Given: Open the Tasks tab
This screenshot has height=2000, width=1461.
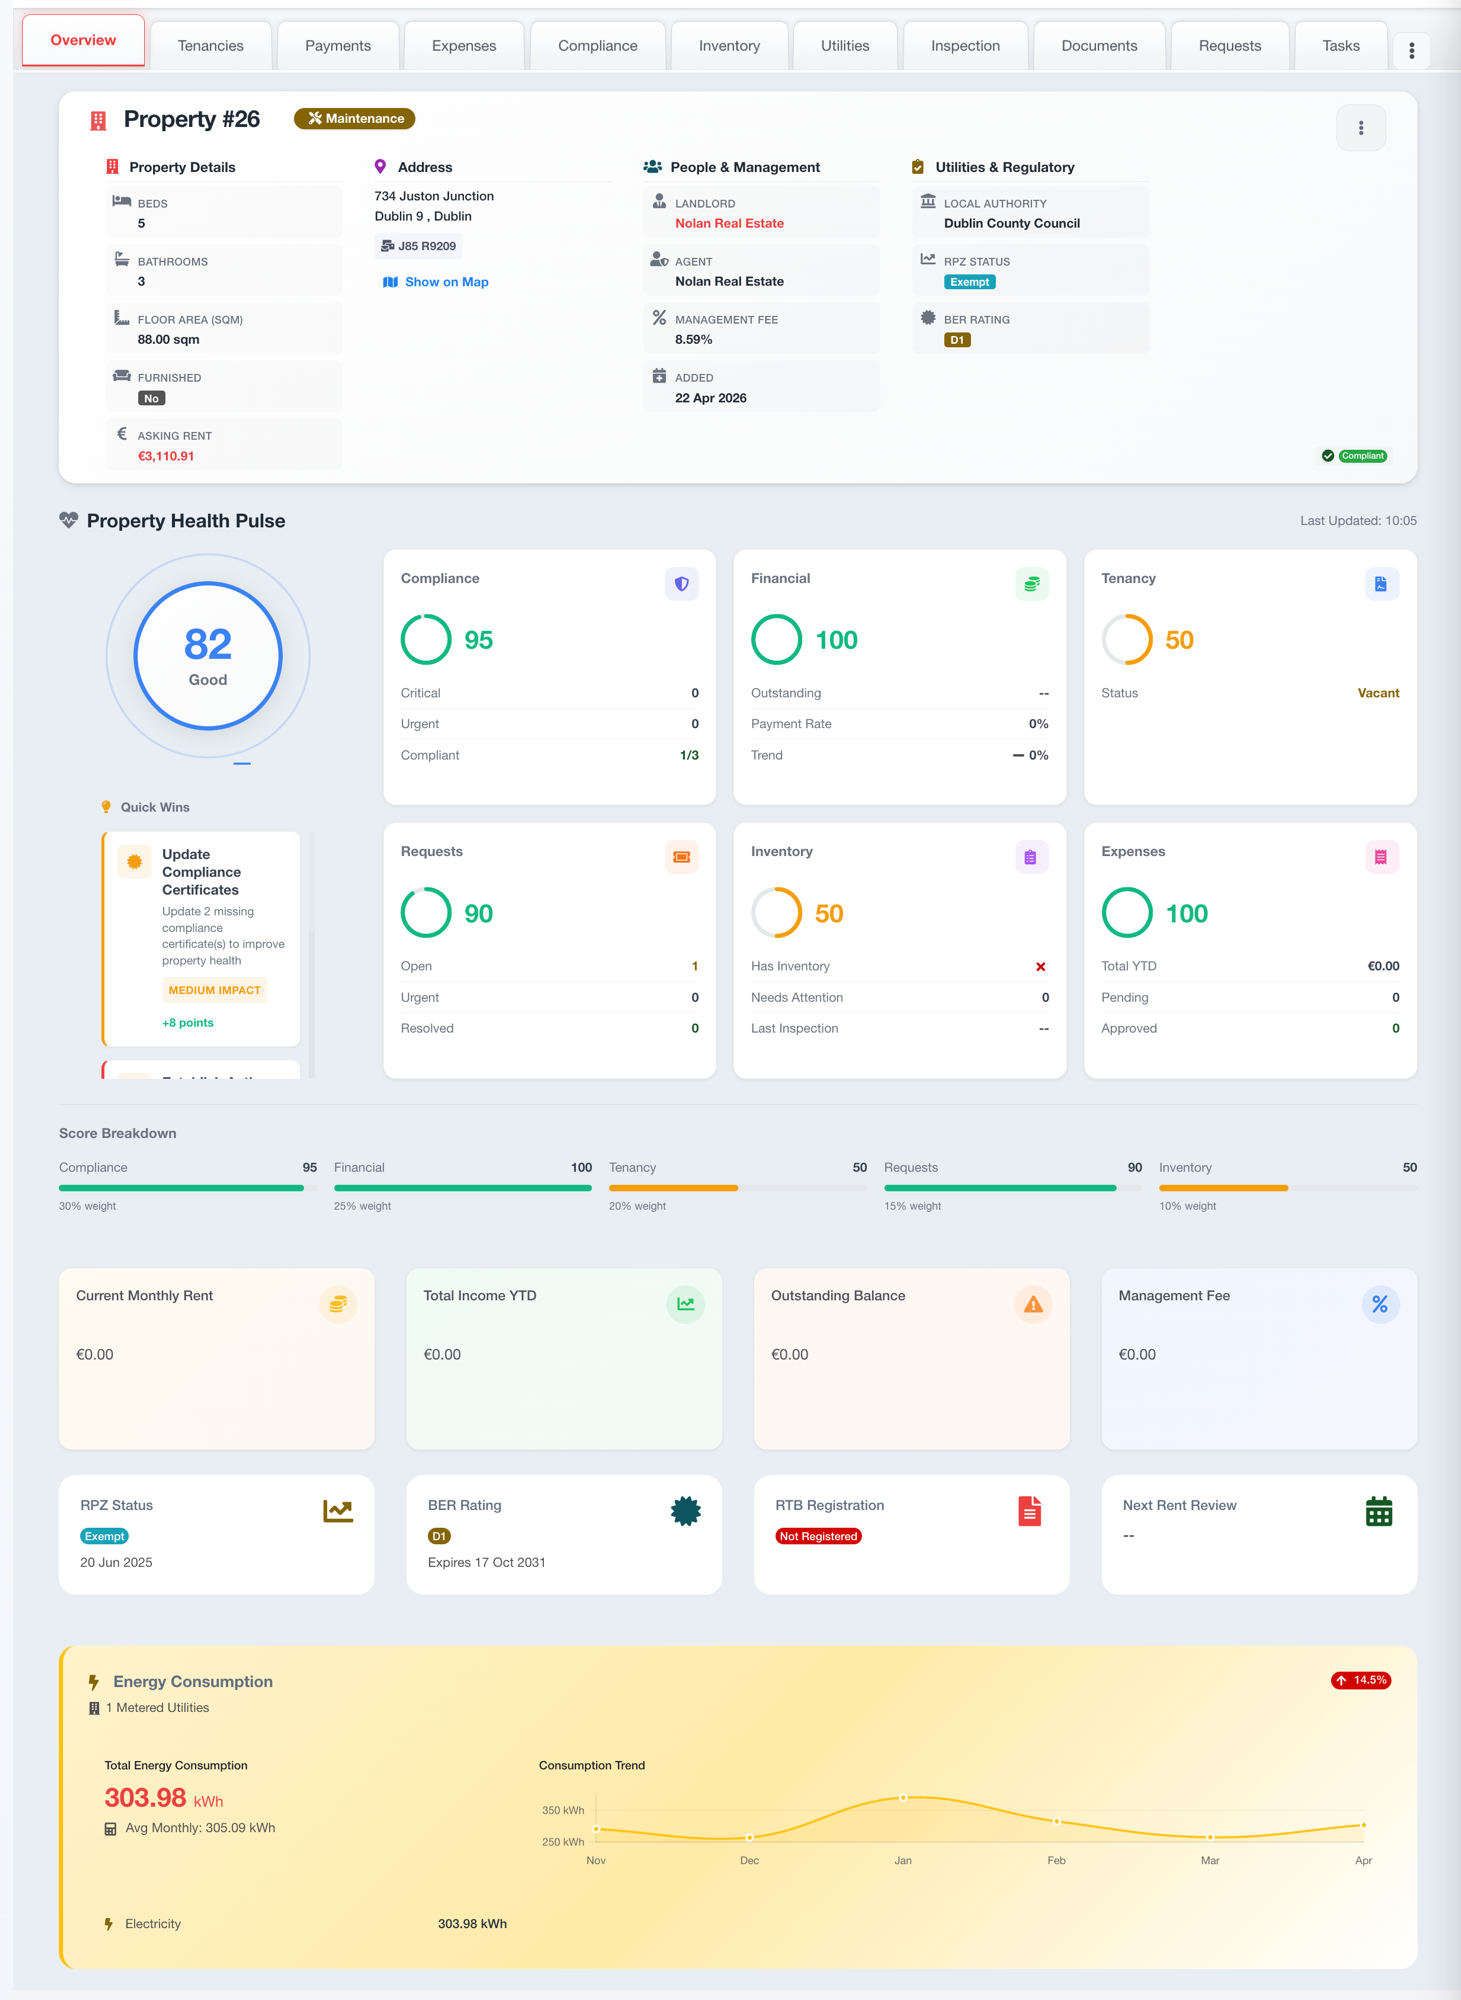Looking at the screenshot, I should pyautogui.click(x=1341, y=46).
